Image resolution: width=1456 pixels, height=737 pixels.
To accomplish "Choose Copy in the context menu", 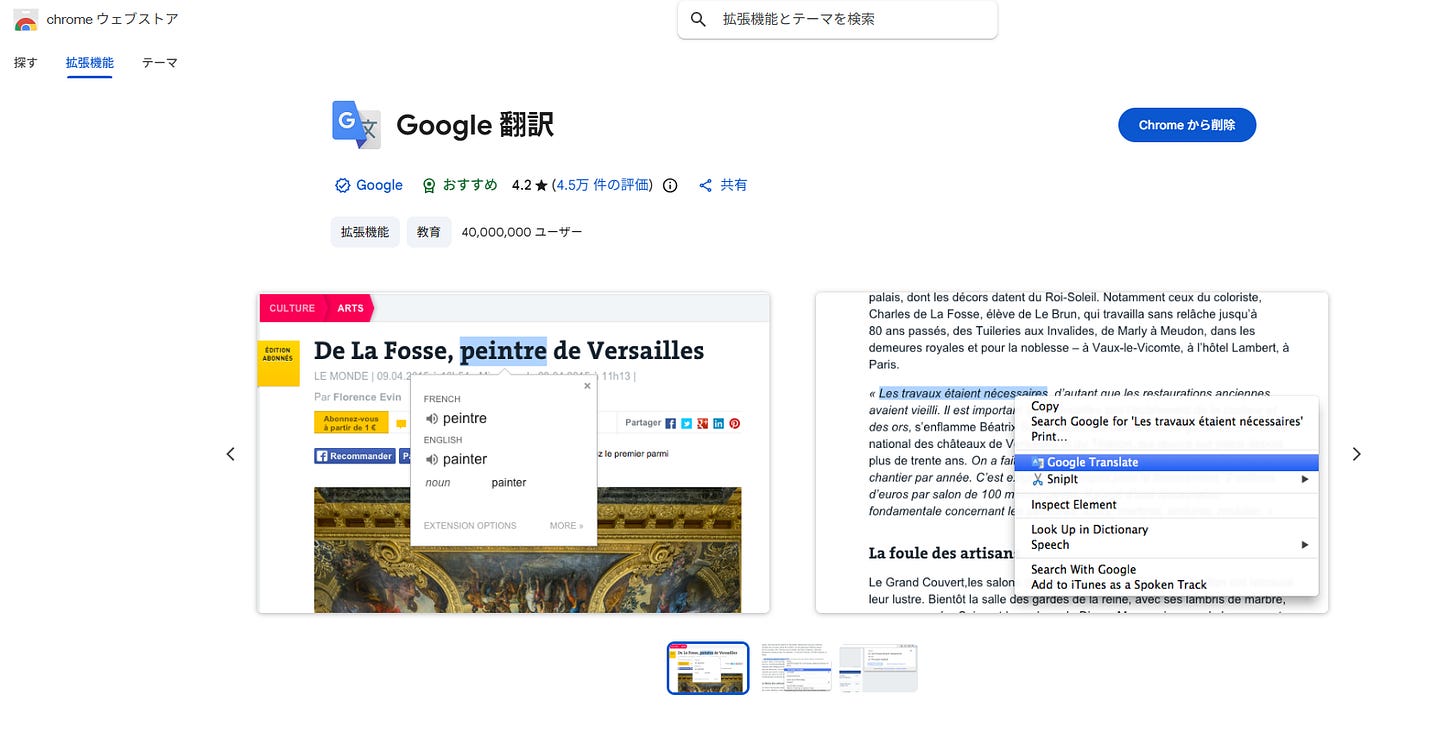I will [1045, 406].
